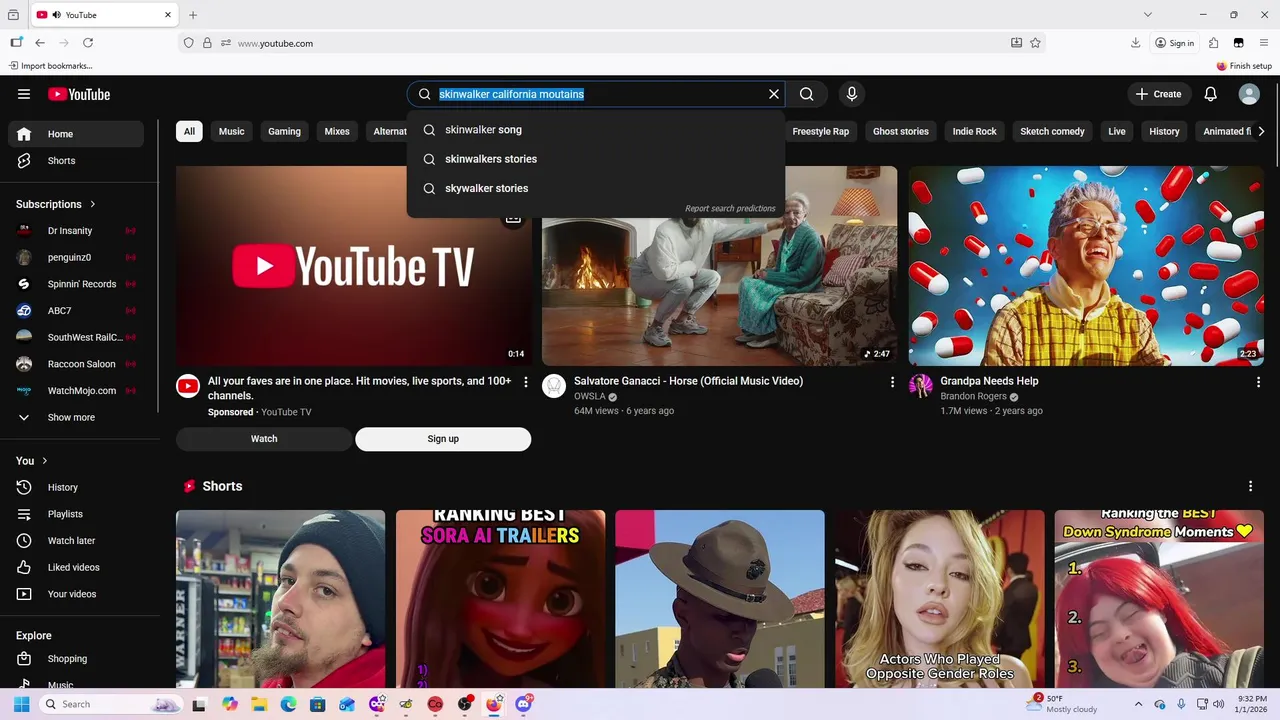Open Liked videos
This screenshot has height=720, width=1280.
tap(76, 567)
